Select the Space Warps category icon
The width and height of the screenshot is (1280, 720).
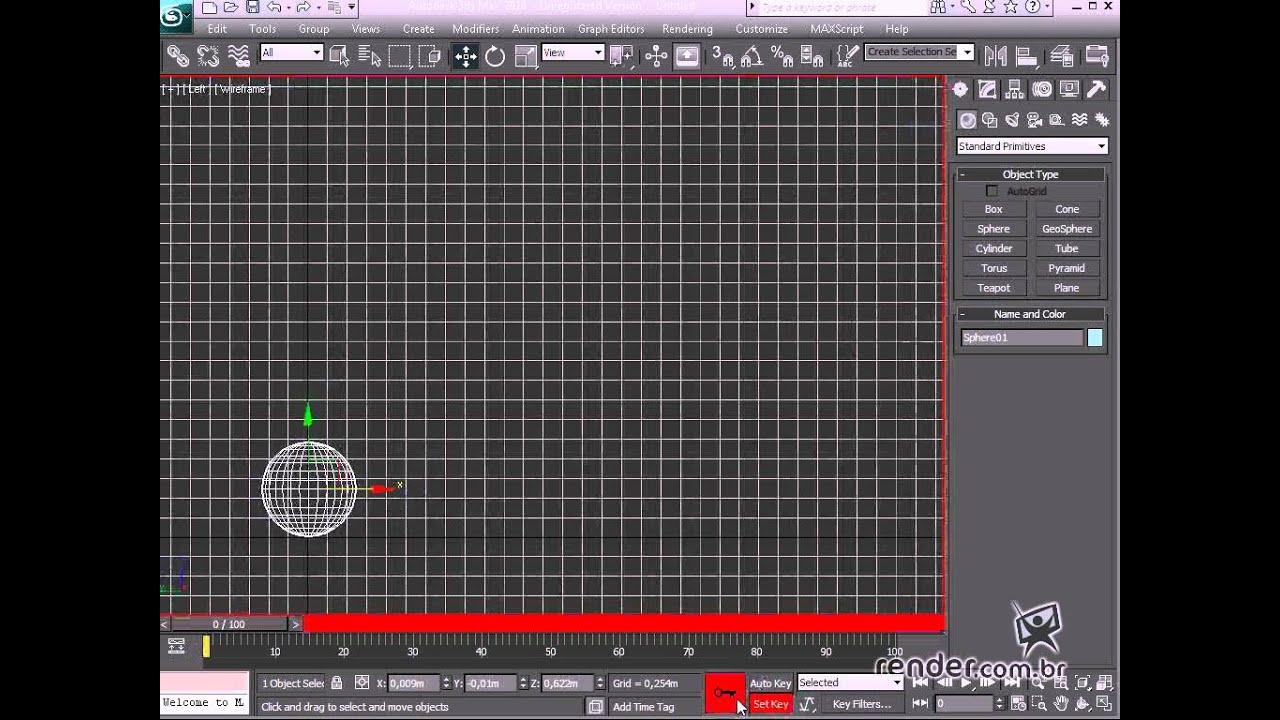point(1079,120)
